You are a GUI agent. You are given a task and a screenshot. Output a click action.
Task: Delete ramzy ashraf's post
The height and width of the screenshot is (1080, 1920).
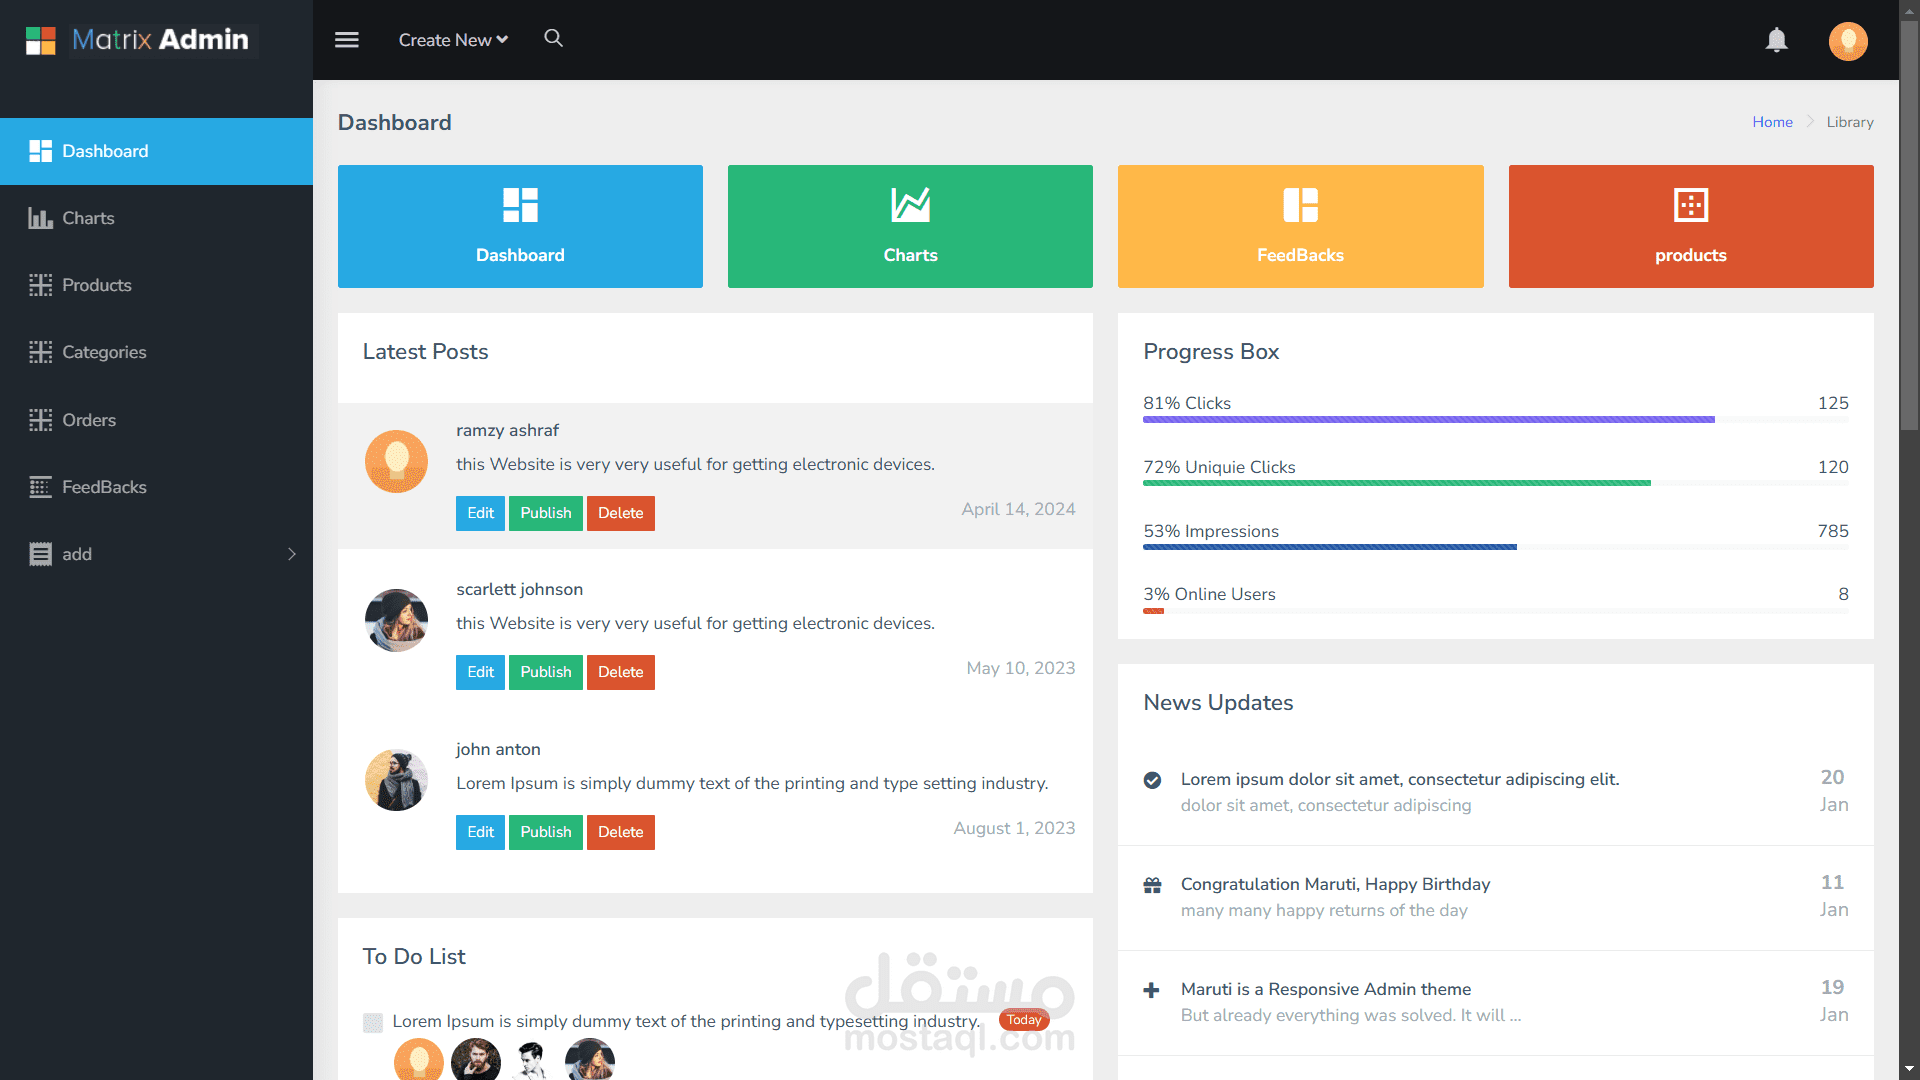(x=620, y=513)
